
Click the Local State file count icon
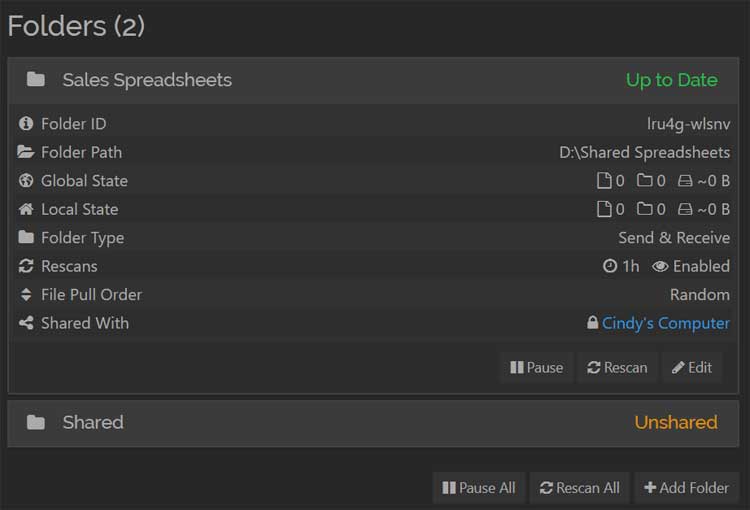click(x=604, y=209)
